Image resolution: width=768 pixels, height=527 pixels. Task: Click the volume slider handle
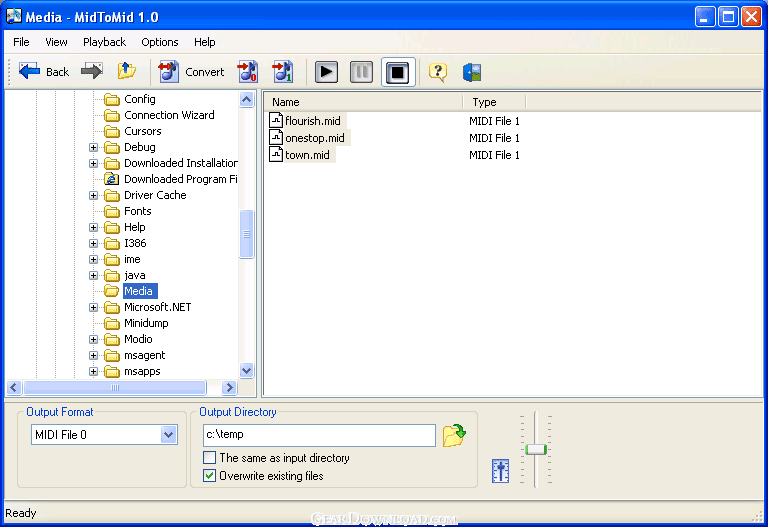(x=536, y=449)
